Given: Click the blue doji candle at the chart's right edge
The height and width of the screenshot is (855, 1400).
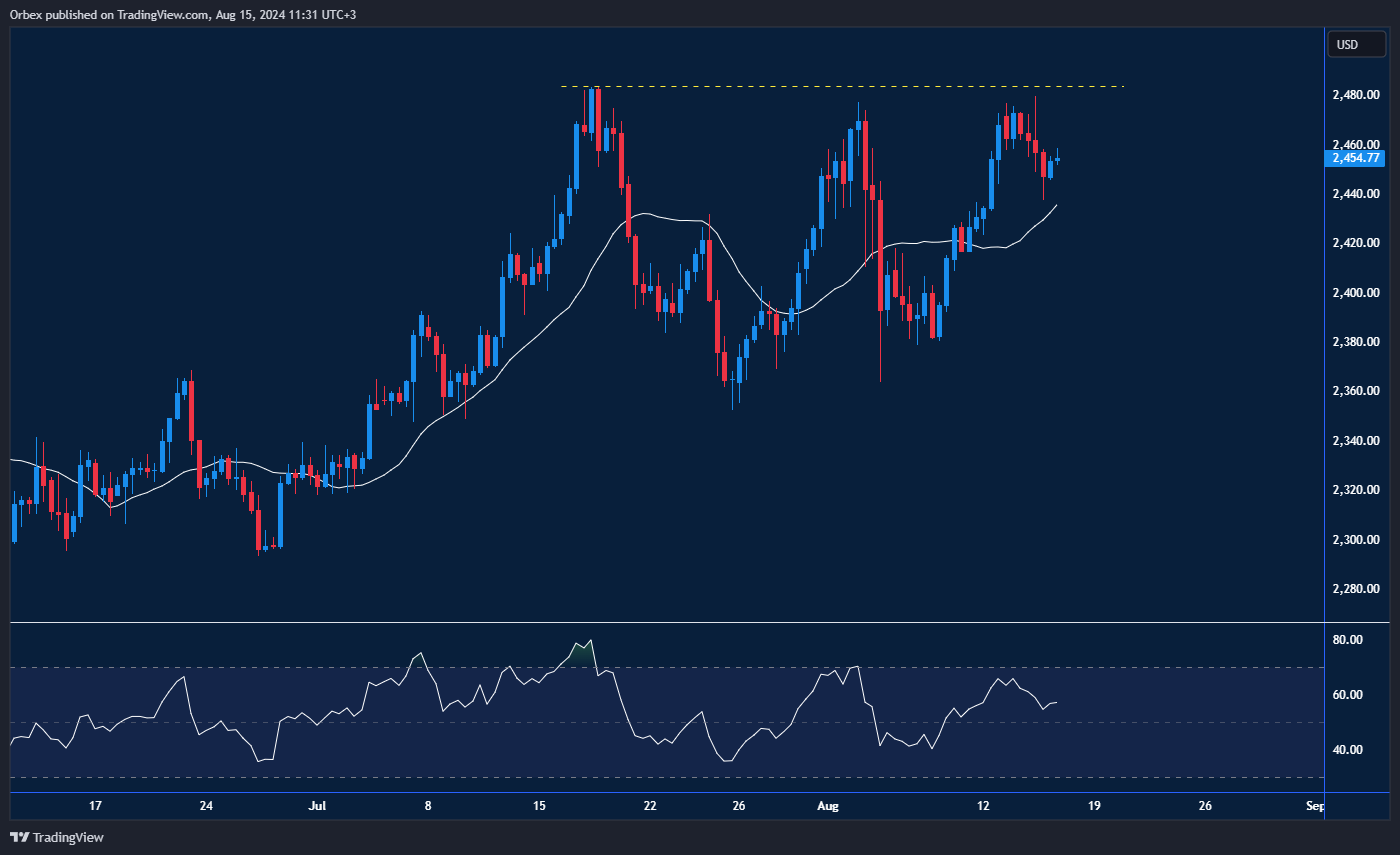Looking at the screenshot, I should (x=1057, y=158).
